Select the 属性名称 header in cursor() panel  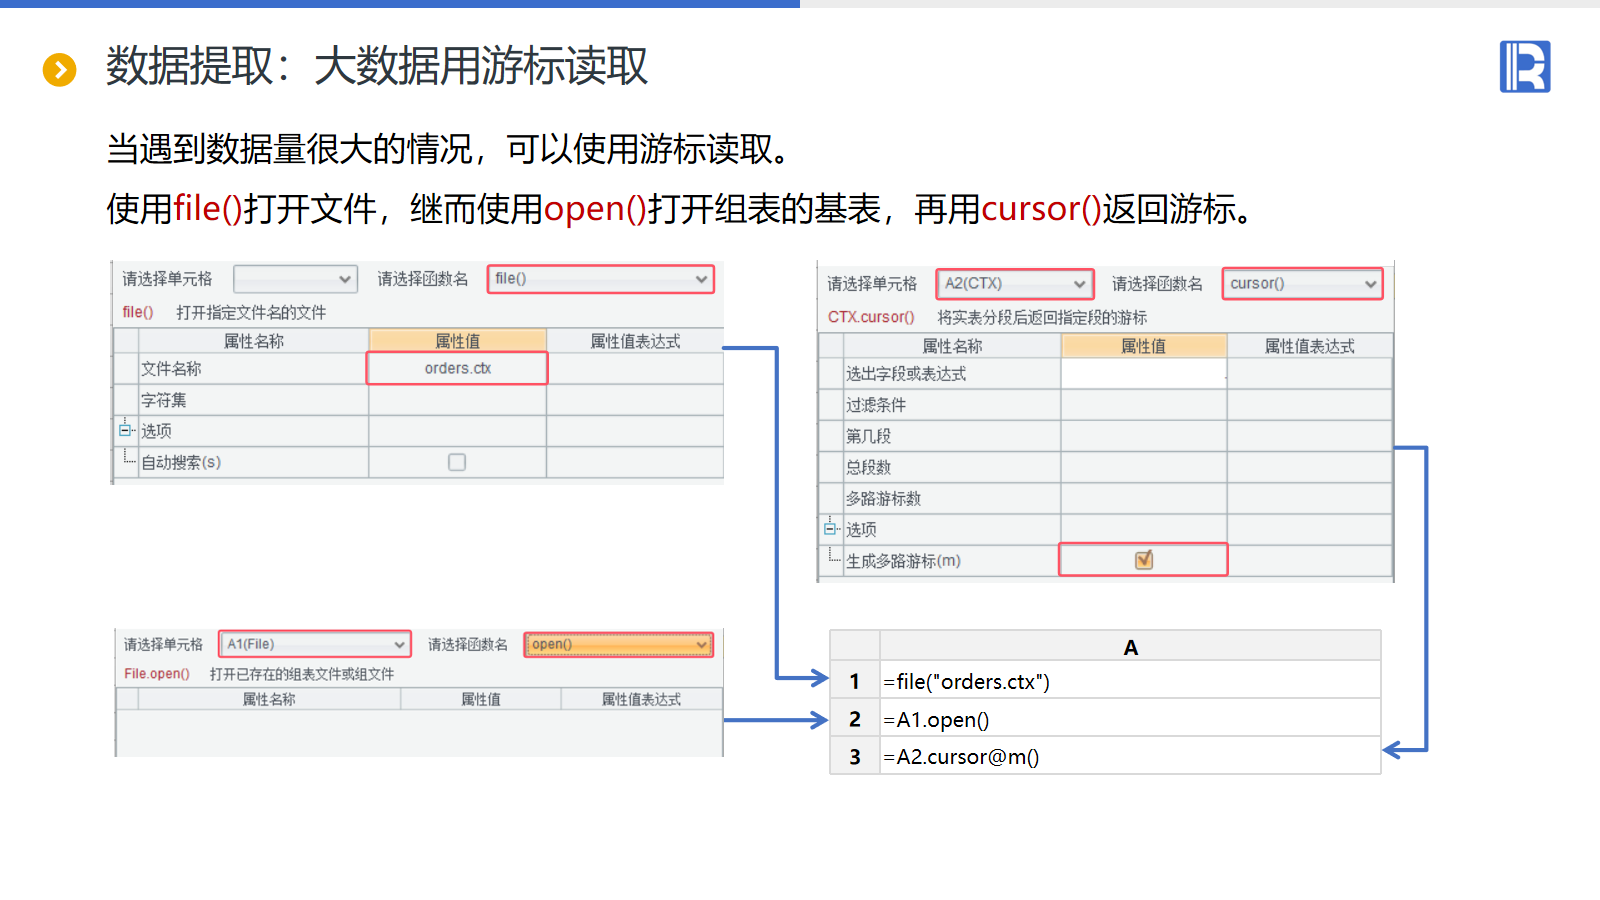[x=952, y=346]
